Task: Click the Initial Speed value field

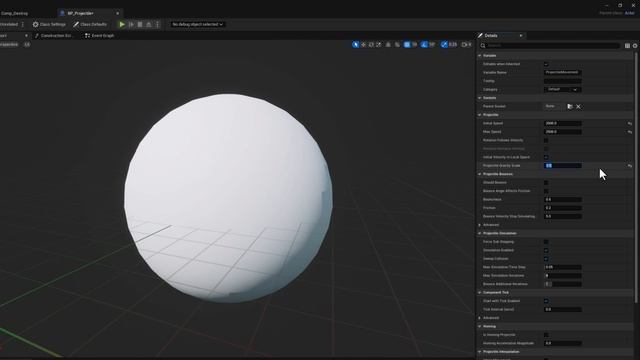Action: pyautogui.click(x=563, y=123)
